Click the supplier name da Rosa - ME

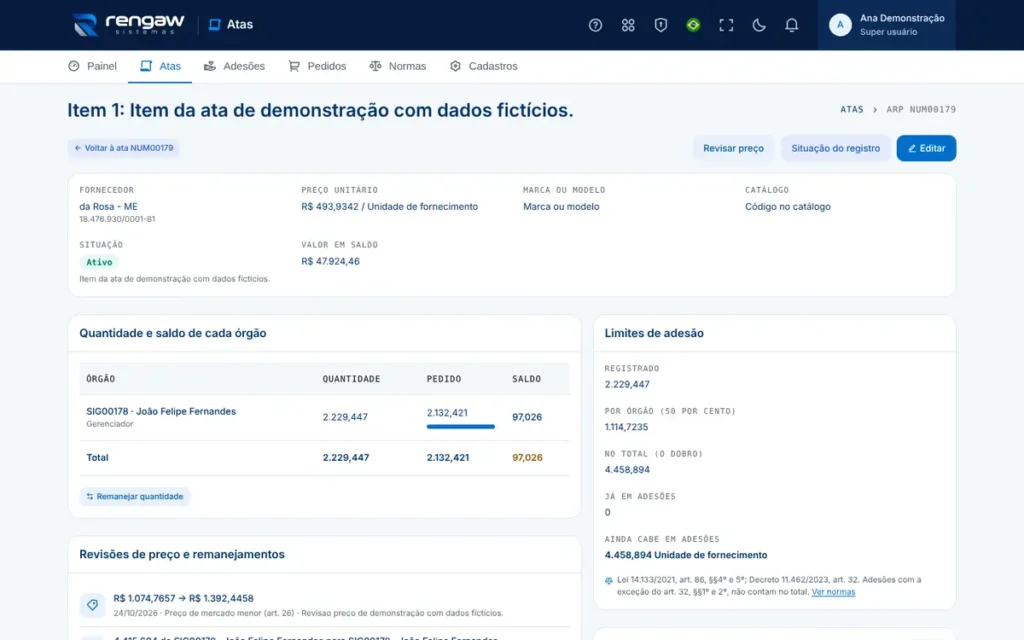tap(108, 206)
